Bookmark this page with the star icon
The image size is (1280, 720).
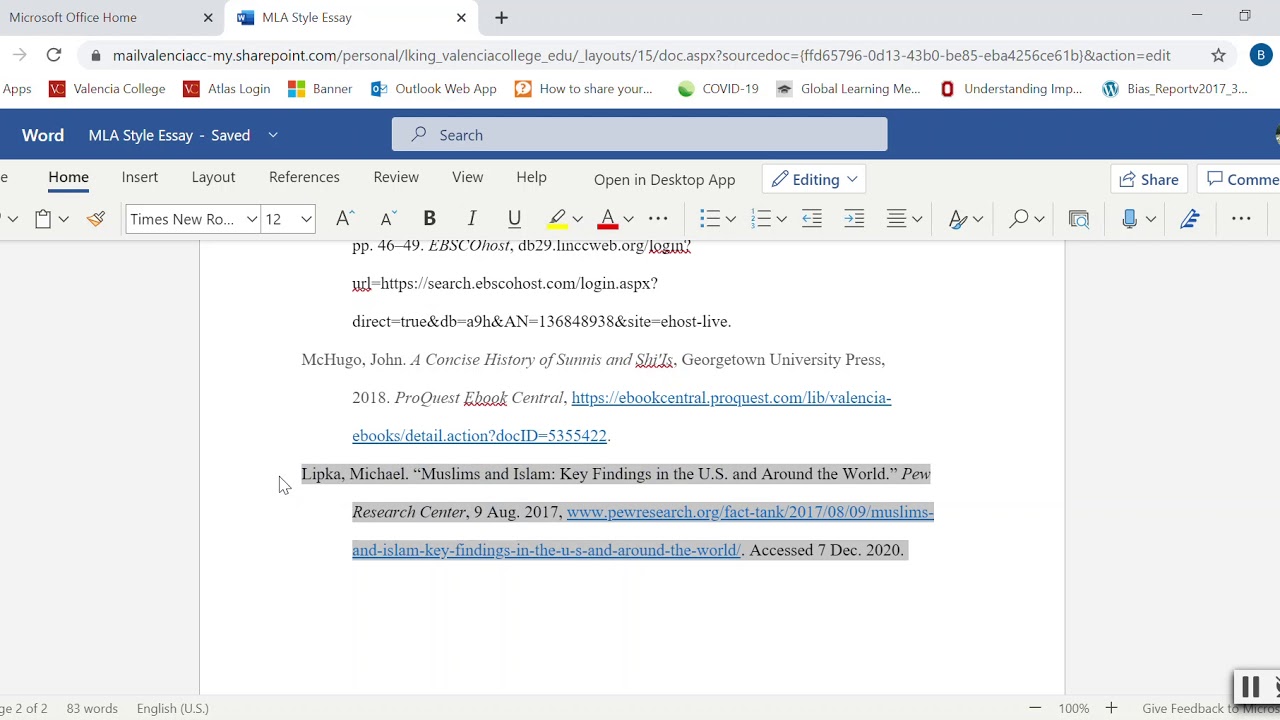coord(1218,56)
